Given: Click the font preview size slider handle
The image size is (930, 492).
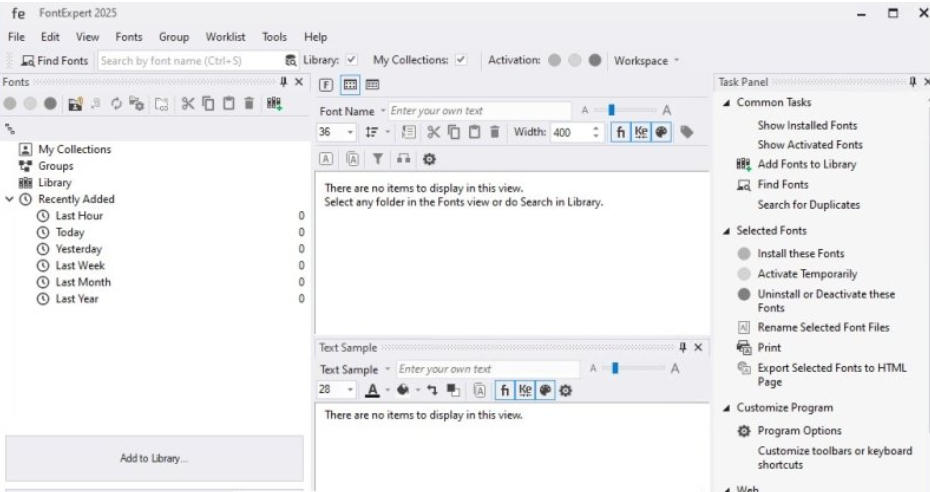Looking at the screenshot, I should click(611, 110).
